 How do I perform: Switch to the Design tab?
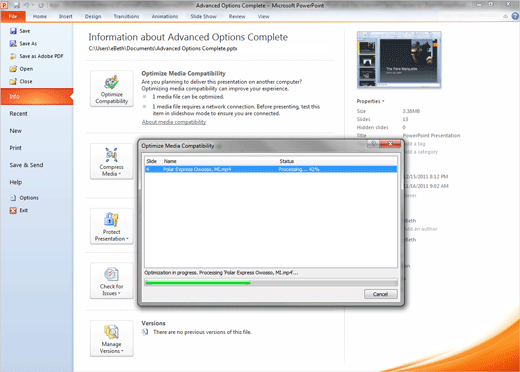tap(93, 16)
